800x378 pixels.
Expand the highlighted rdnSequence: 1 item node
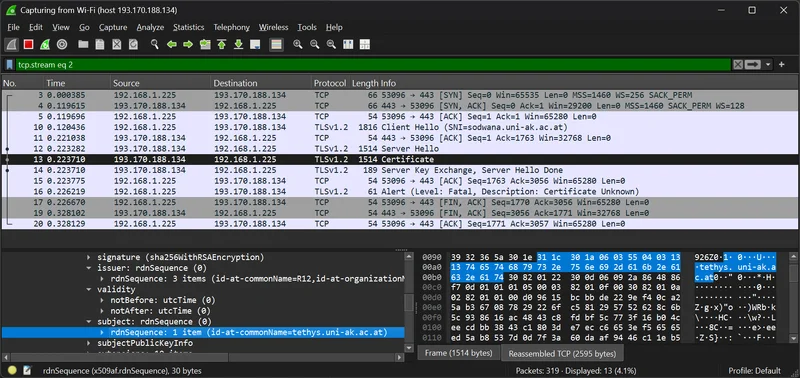[102, 332]
